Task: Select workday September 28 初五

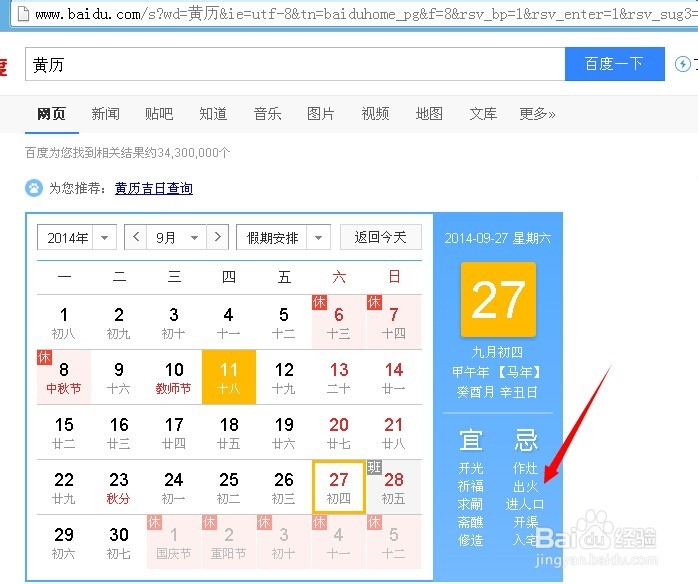Action: pyautogui.click(x=394, y=487)
